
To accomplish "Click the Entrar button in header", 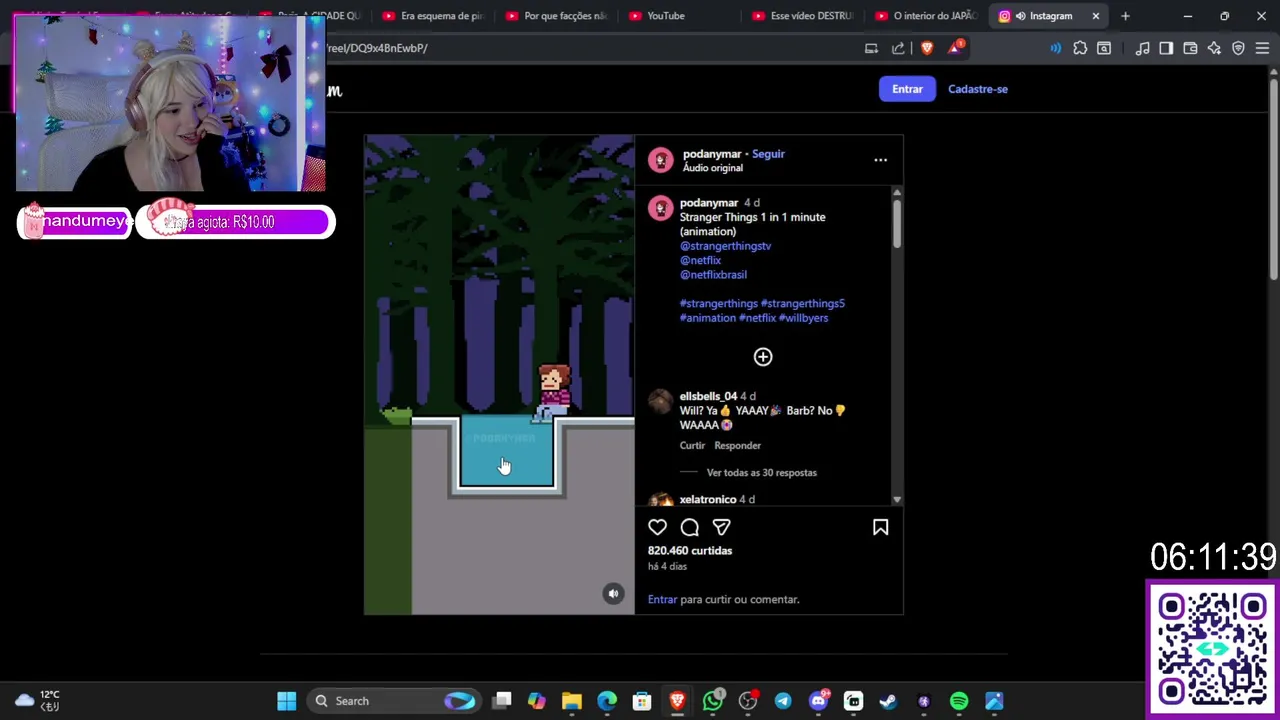I will (x=907, y=89).
